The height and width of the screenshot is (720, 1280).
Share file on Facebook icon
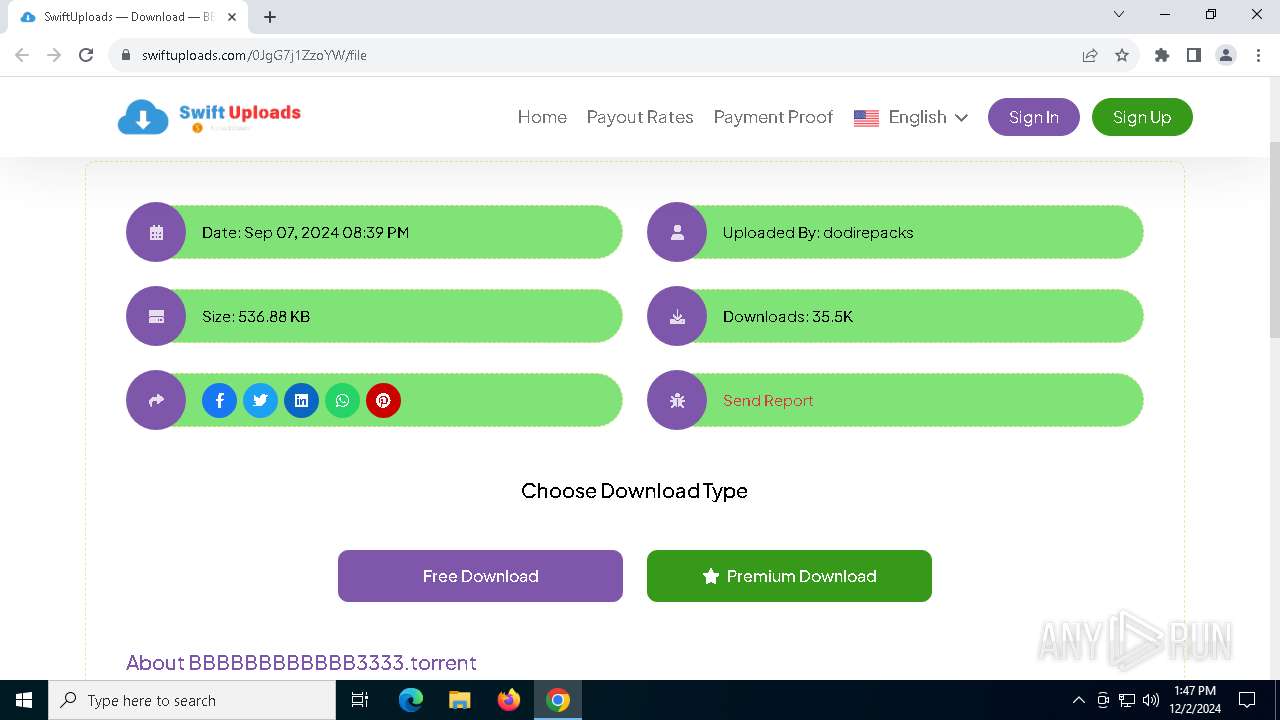click(219, 401)
